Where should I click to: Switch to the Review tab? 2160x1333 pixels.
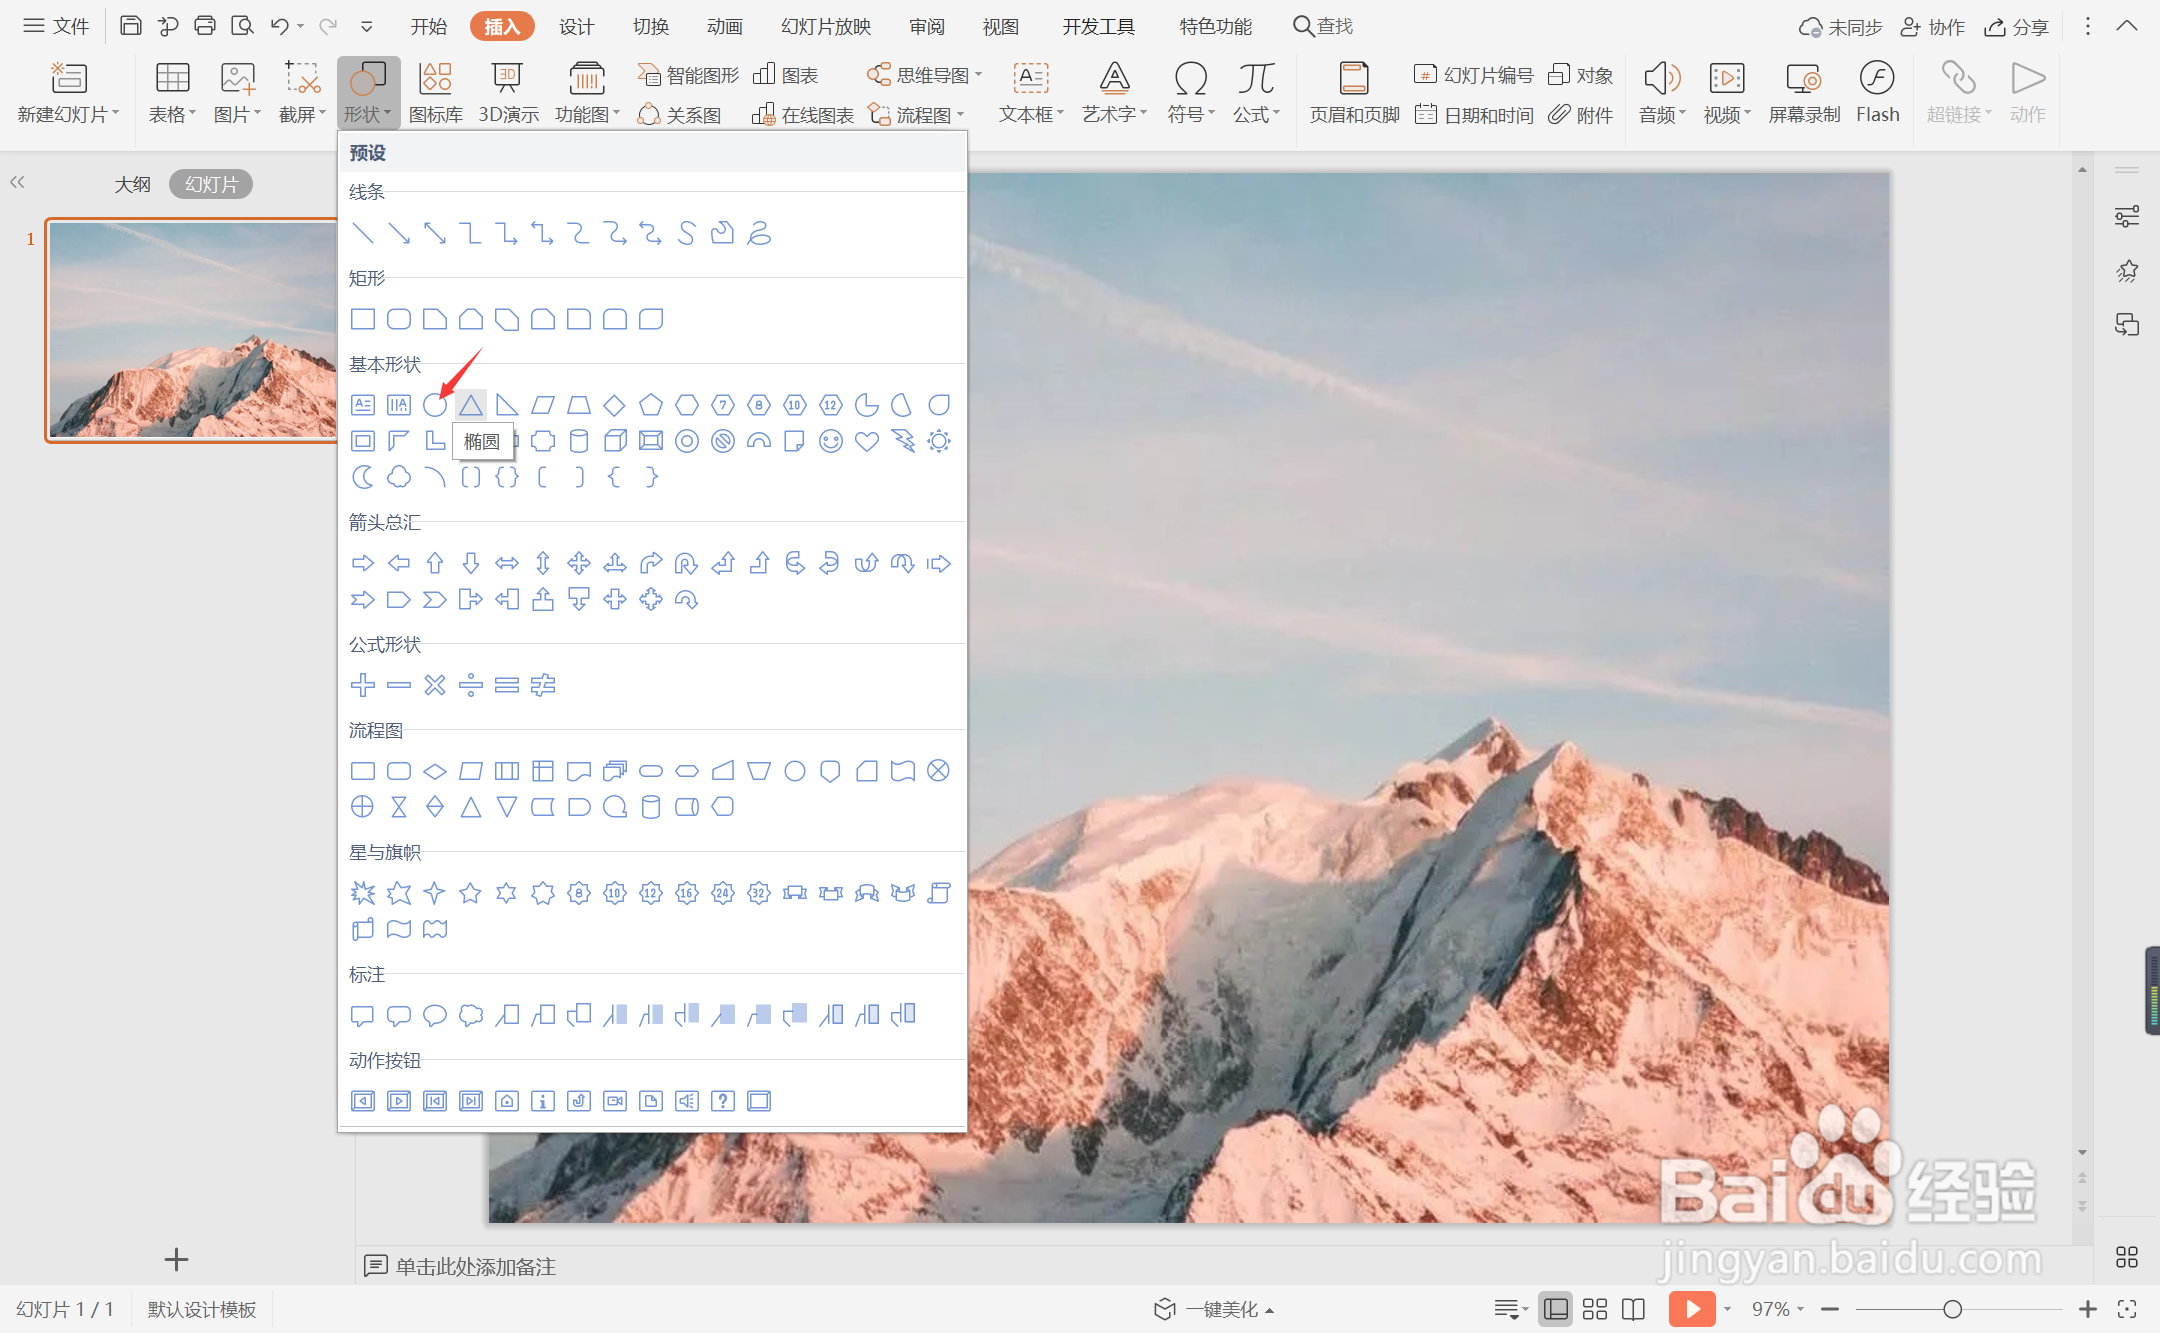pyautogui.click(x=927, y=26)
